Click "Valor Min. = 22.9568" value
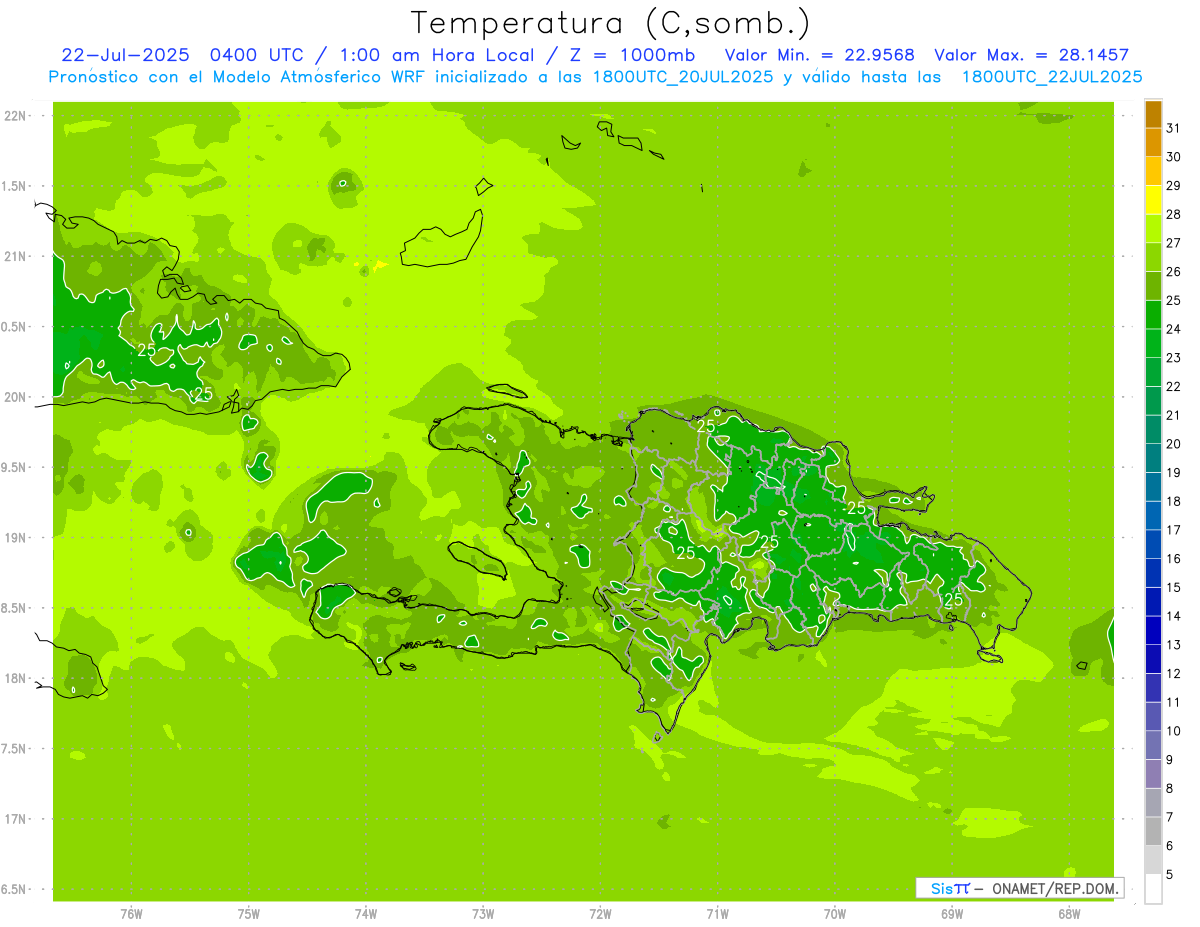Image resolution: width=1200 pixels, height=927 pixels. tap(820, 55)
